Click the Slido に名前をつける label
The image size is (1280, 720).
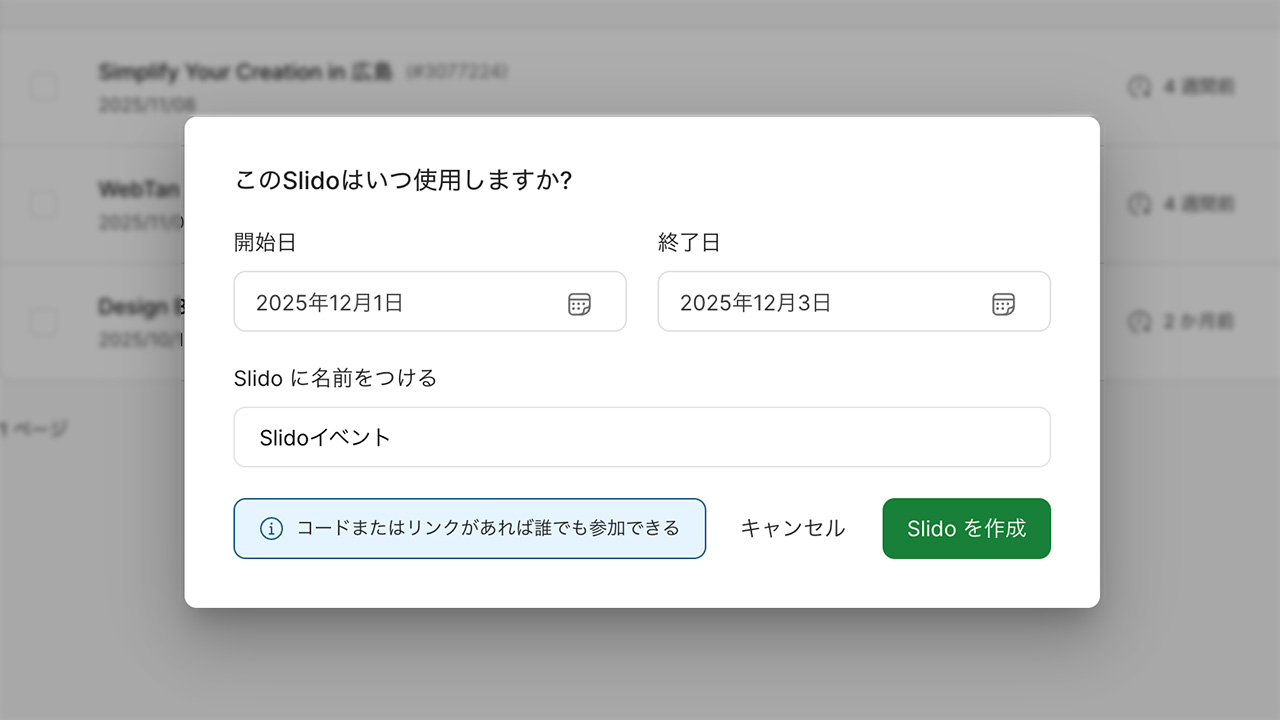point(335,378)
